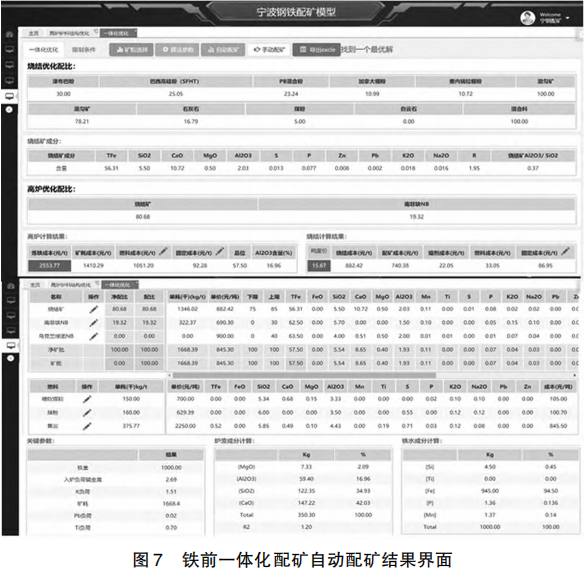Image resolution: width=585 pixels, height=577 pixels.
Task: Click the 25.05 value in 烧结优化配比
Action: pos(175,94)
